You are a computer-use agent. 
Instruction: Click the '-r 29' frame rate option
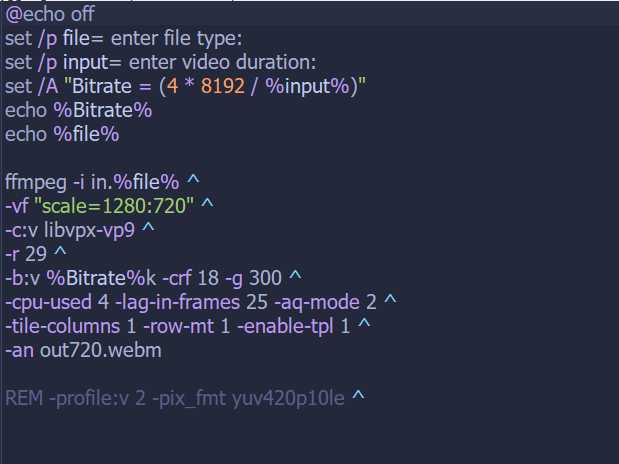(26, 254)
